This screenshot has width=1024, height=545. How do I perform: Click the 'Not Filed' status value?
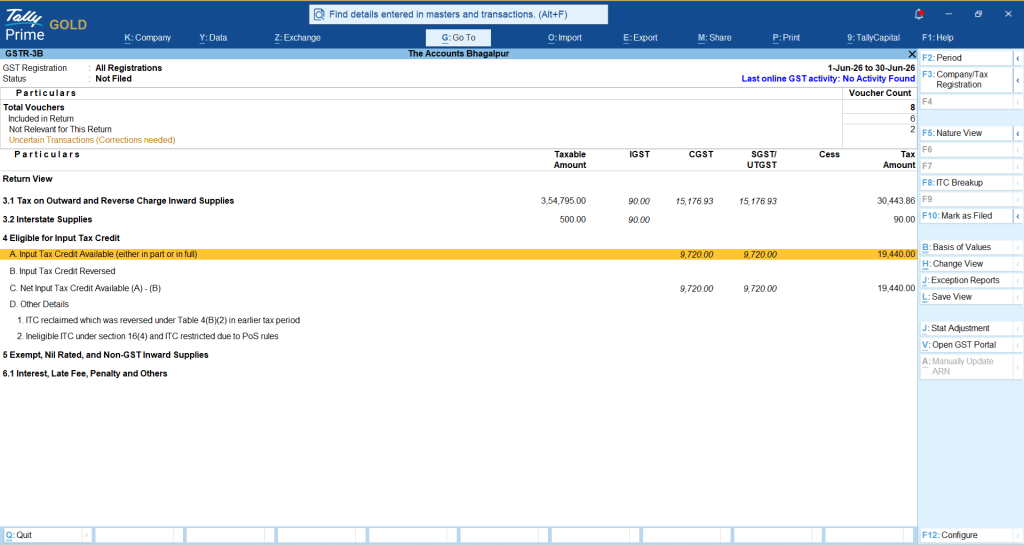(x=114, y=78)
